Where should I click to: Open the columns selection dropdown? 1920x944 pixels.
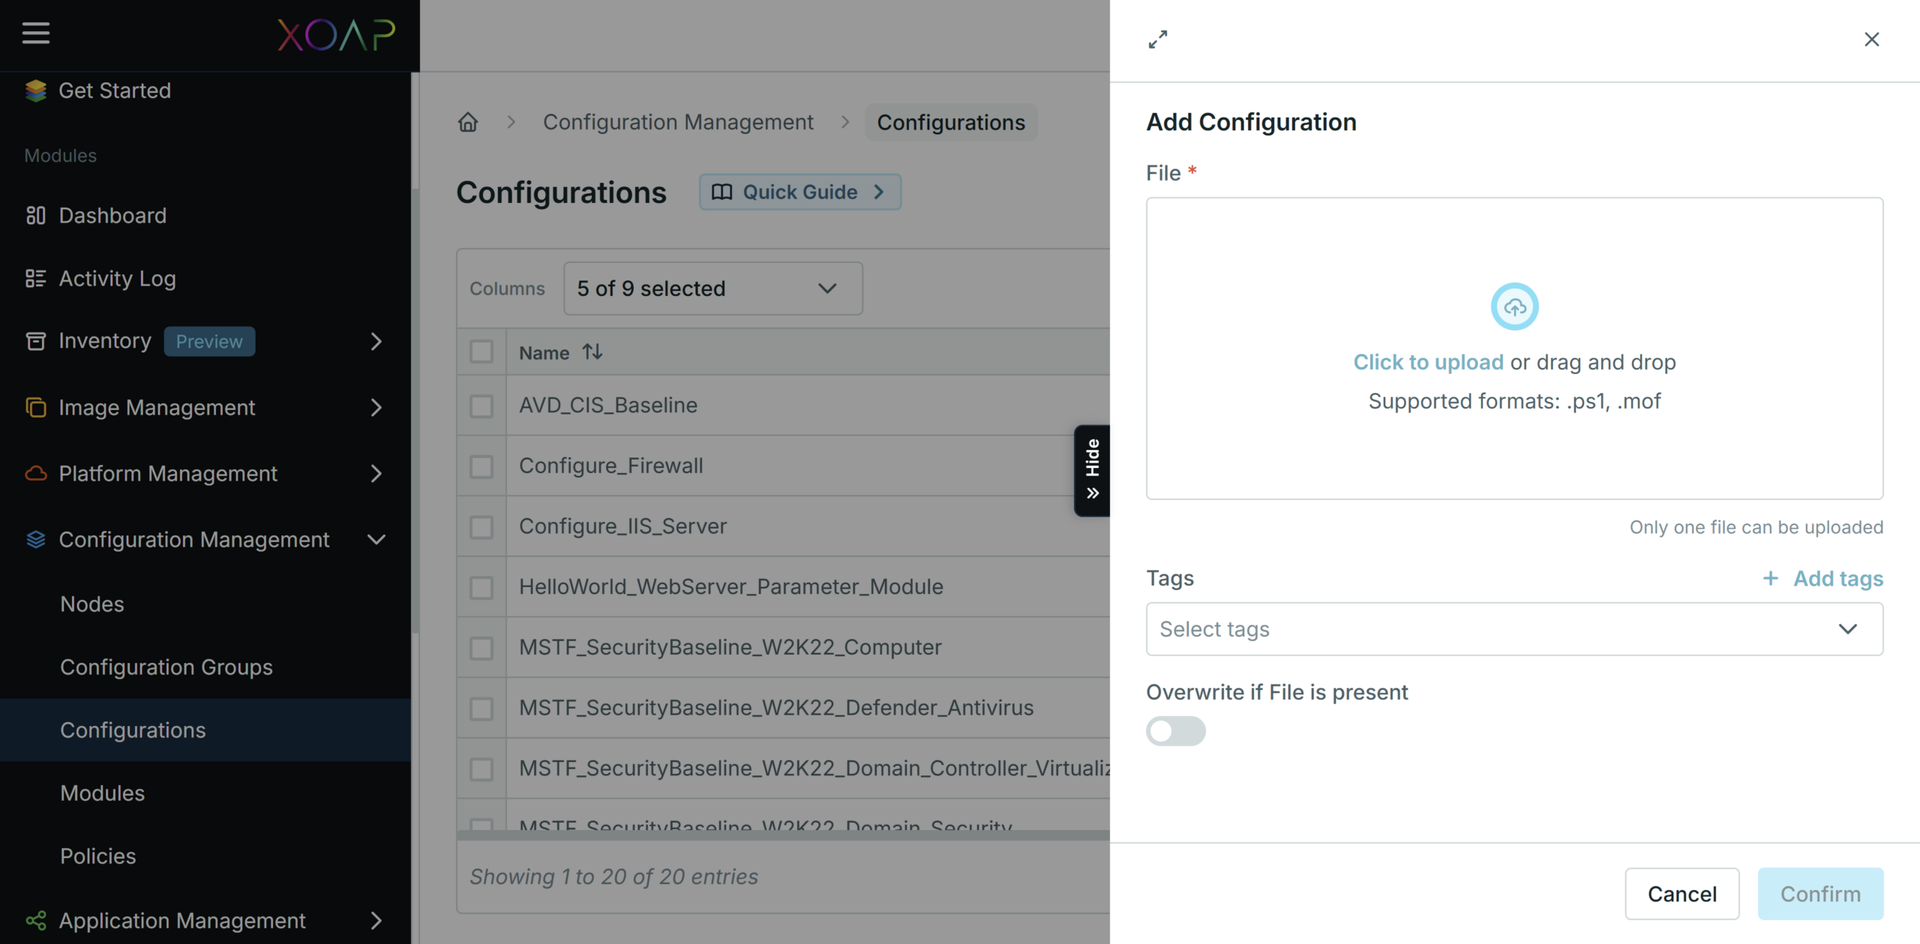pos(712,288)
